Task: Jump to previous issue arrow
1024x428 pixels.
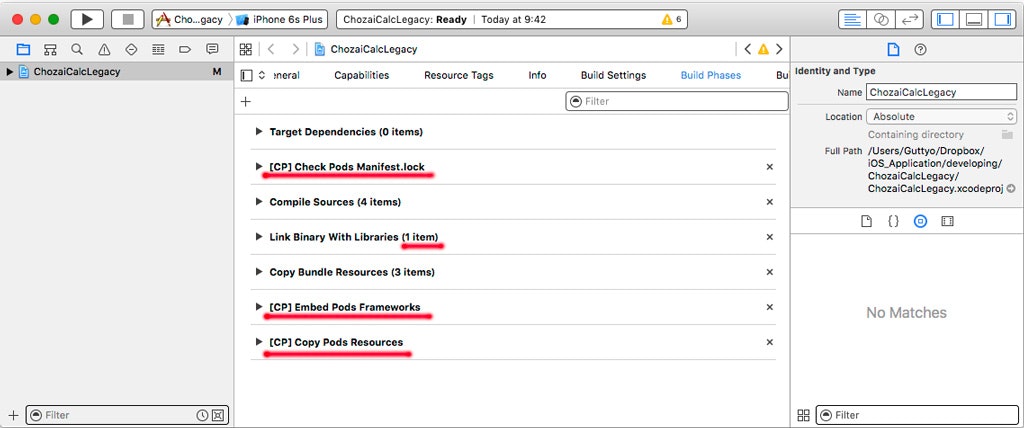Action: tap(748, 49)
